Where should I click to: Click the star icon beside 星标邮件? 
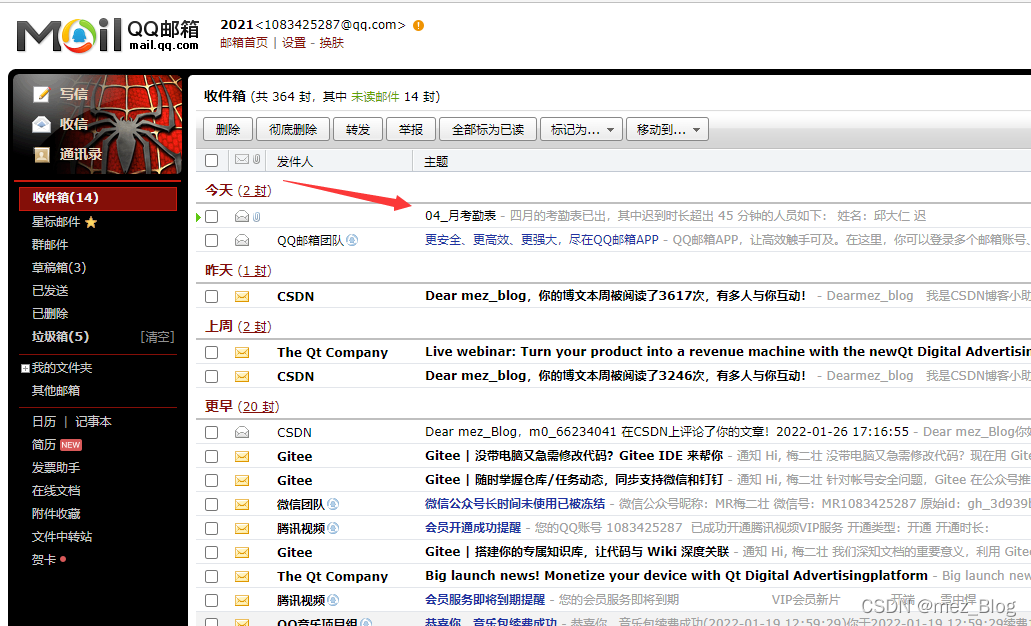91,222
